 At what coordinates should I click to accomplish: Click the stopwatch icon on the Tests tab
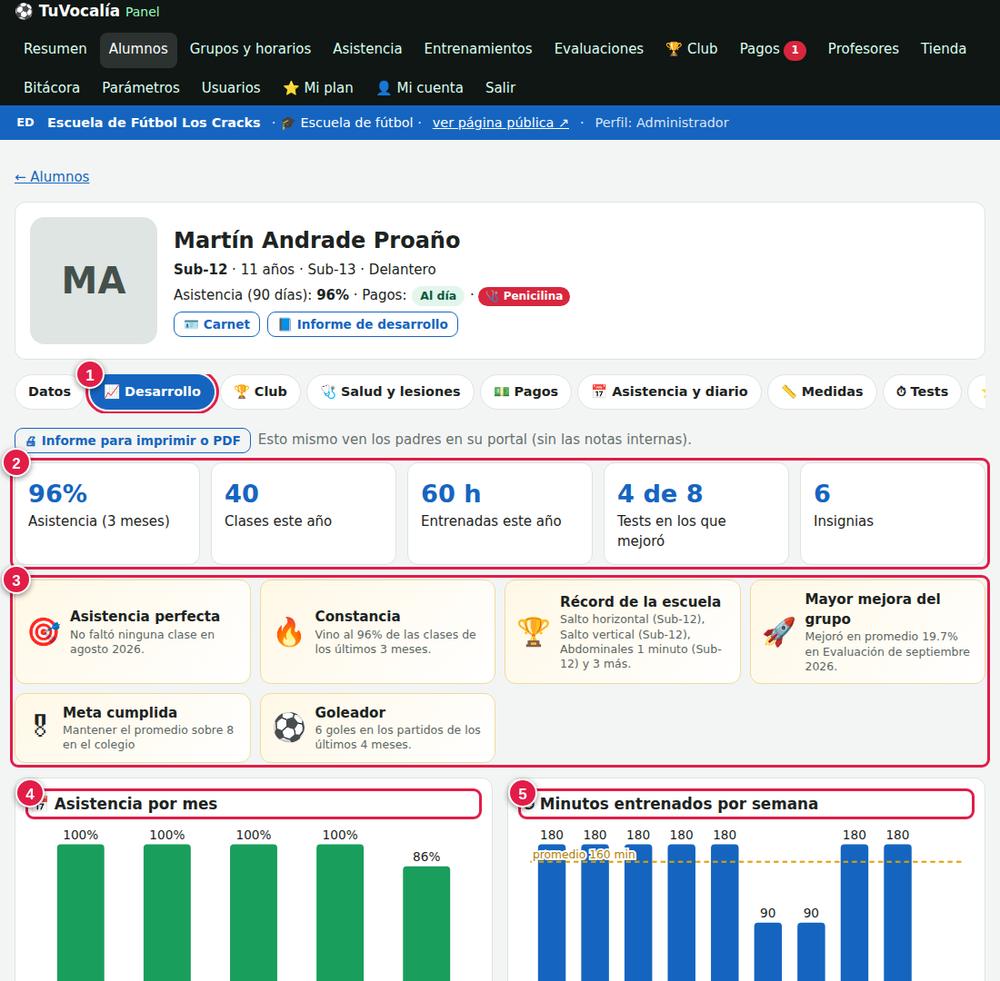(901, 392)
